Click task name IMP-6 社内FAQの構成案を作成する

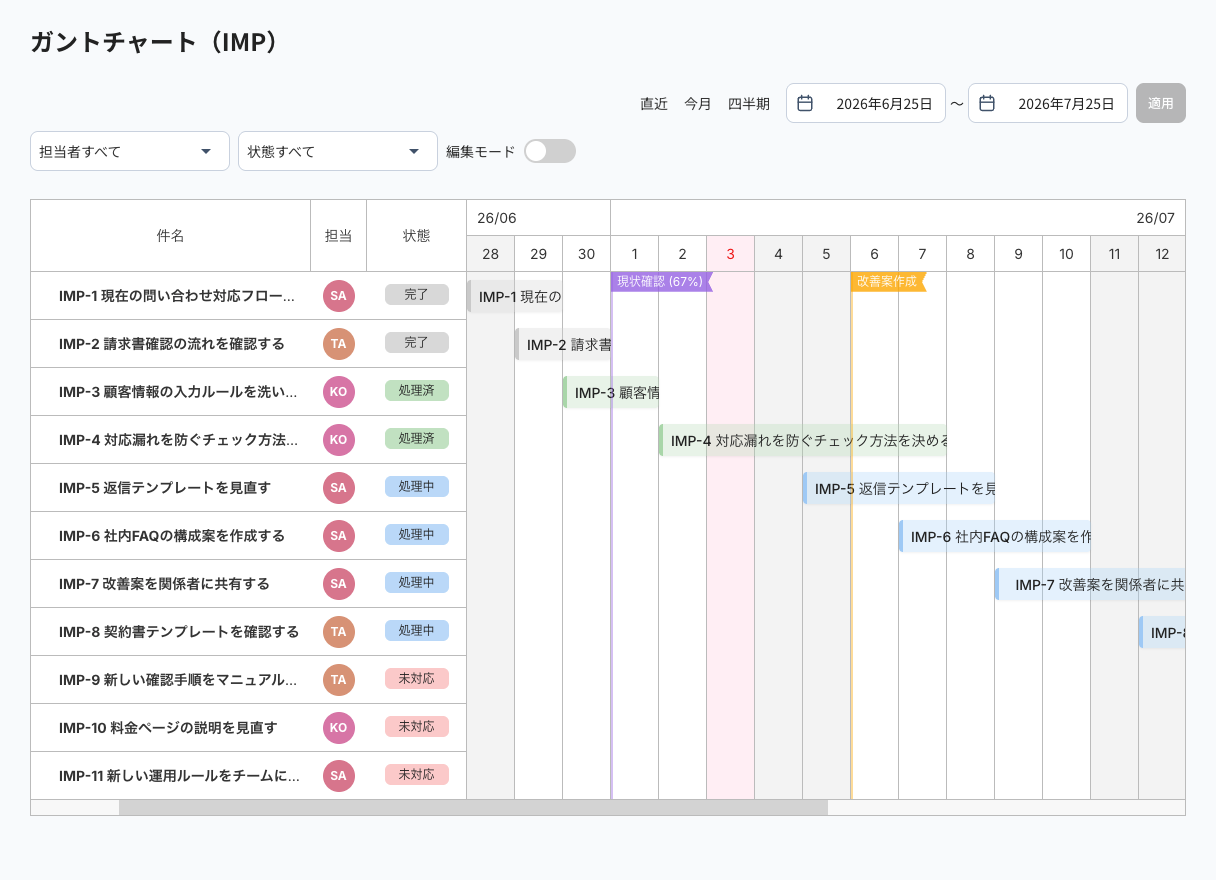point(172,536)
